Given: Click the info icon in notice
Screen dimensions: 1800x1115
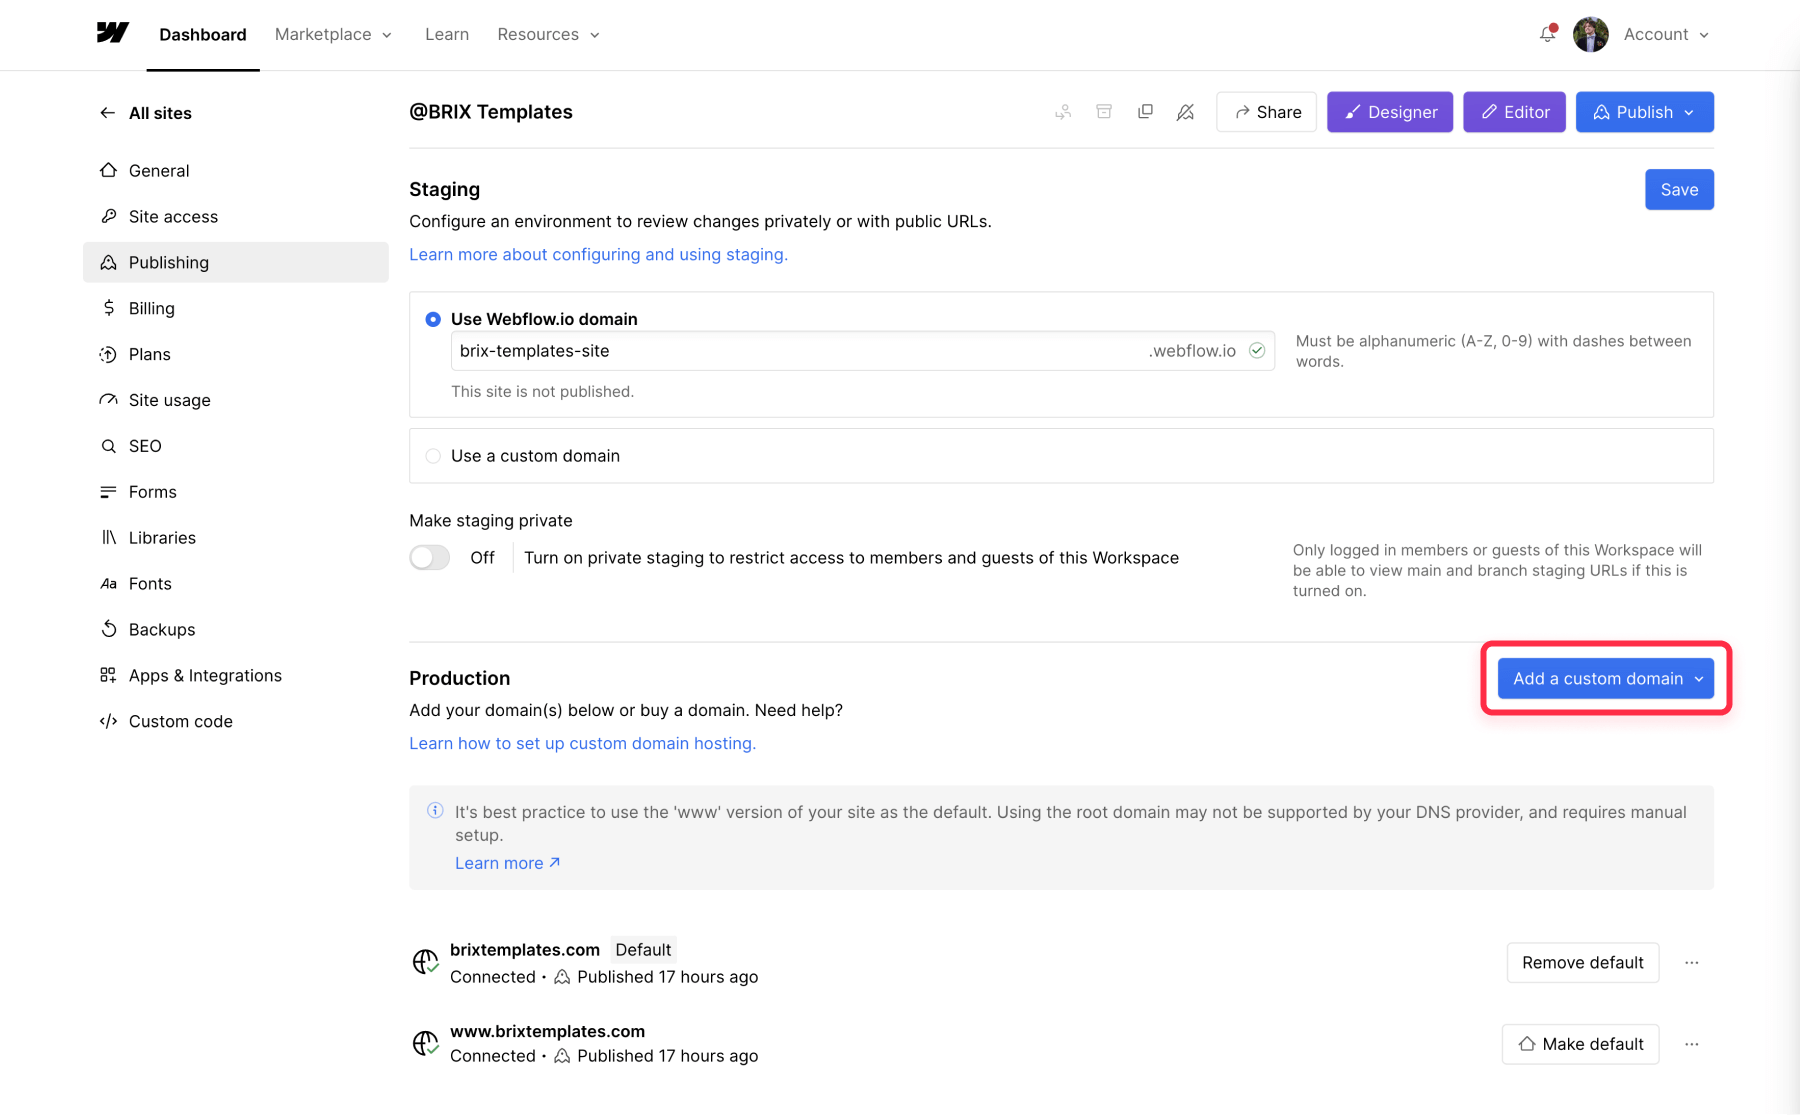Looking at the screenshot, I should (435, 811).
